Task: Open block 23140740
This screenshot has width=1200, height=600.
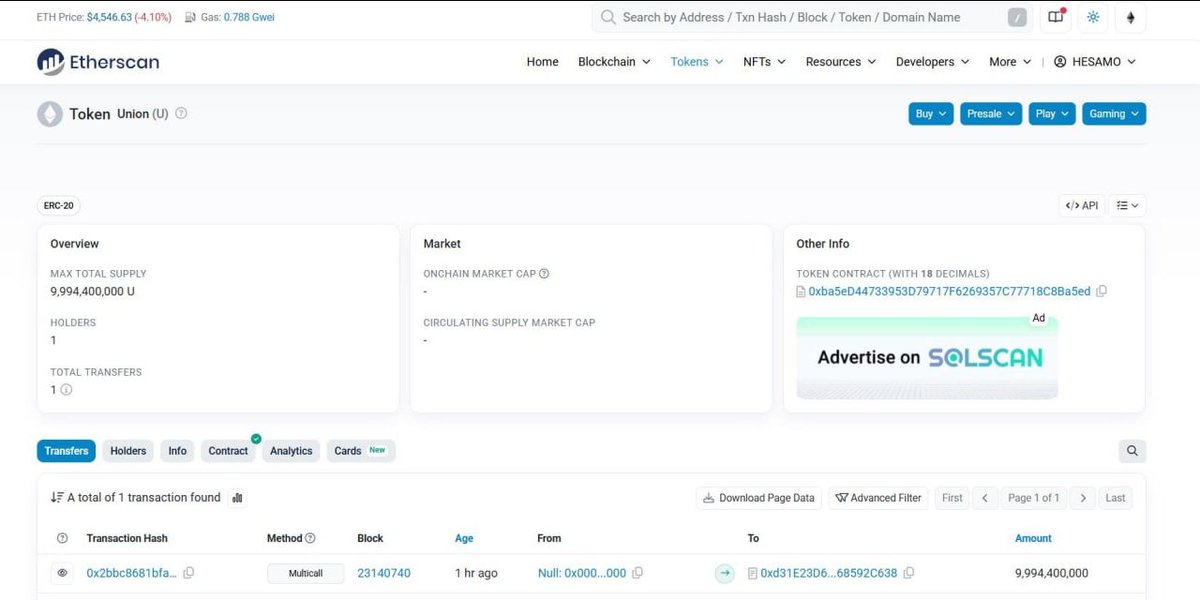Action: (x=384, y=573)
